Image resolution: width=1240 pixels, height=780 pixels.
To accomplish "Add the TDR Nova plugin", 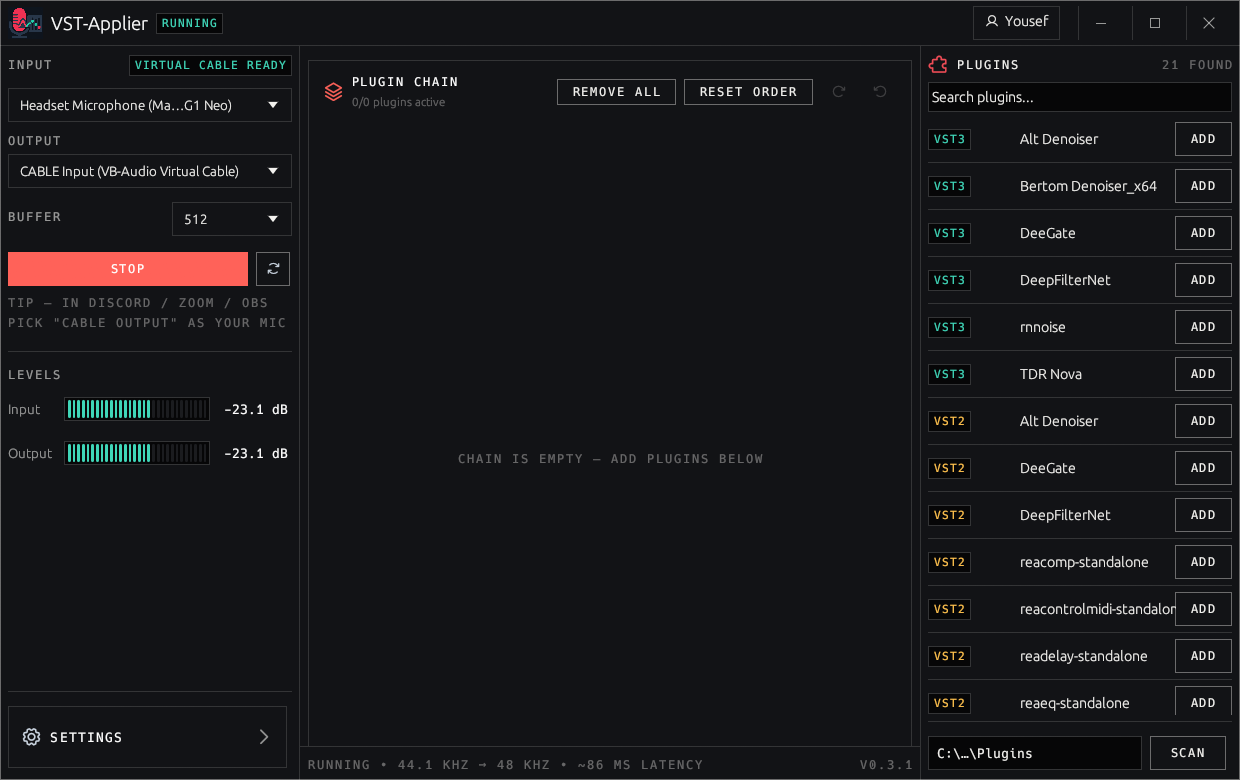I will tap(1203, 374).
